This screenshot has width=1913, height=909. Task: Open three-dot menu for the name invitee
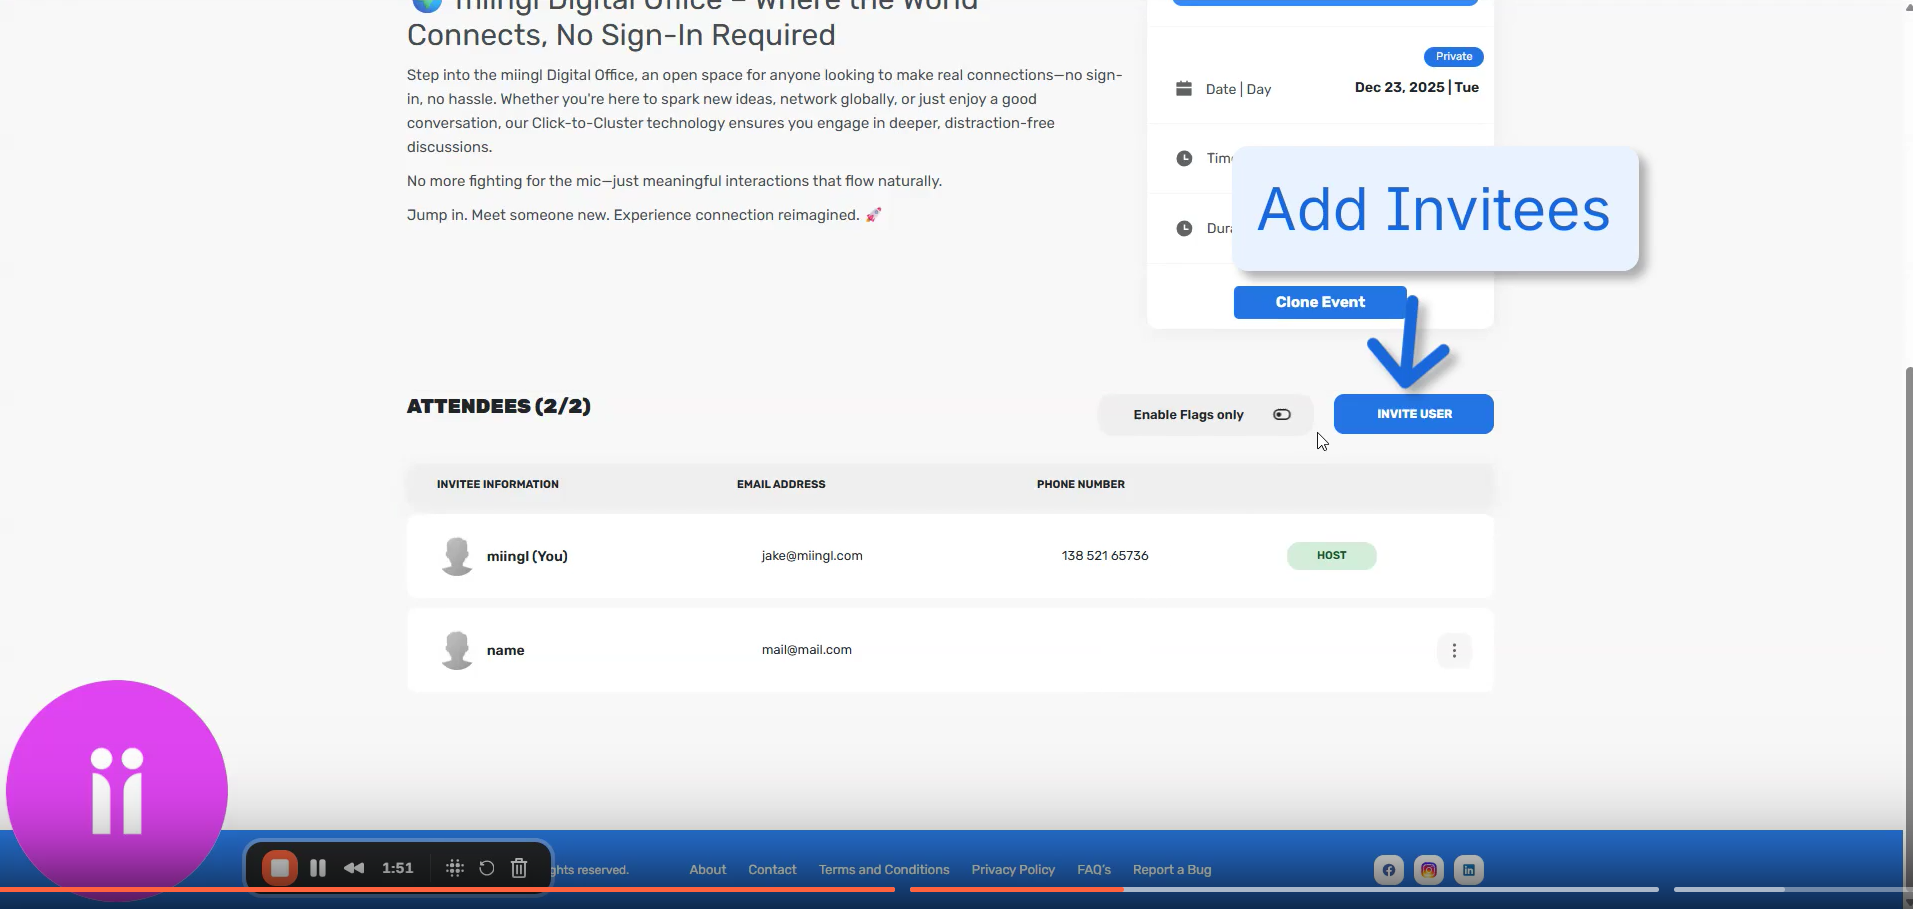click(x=1454, y=651)
